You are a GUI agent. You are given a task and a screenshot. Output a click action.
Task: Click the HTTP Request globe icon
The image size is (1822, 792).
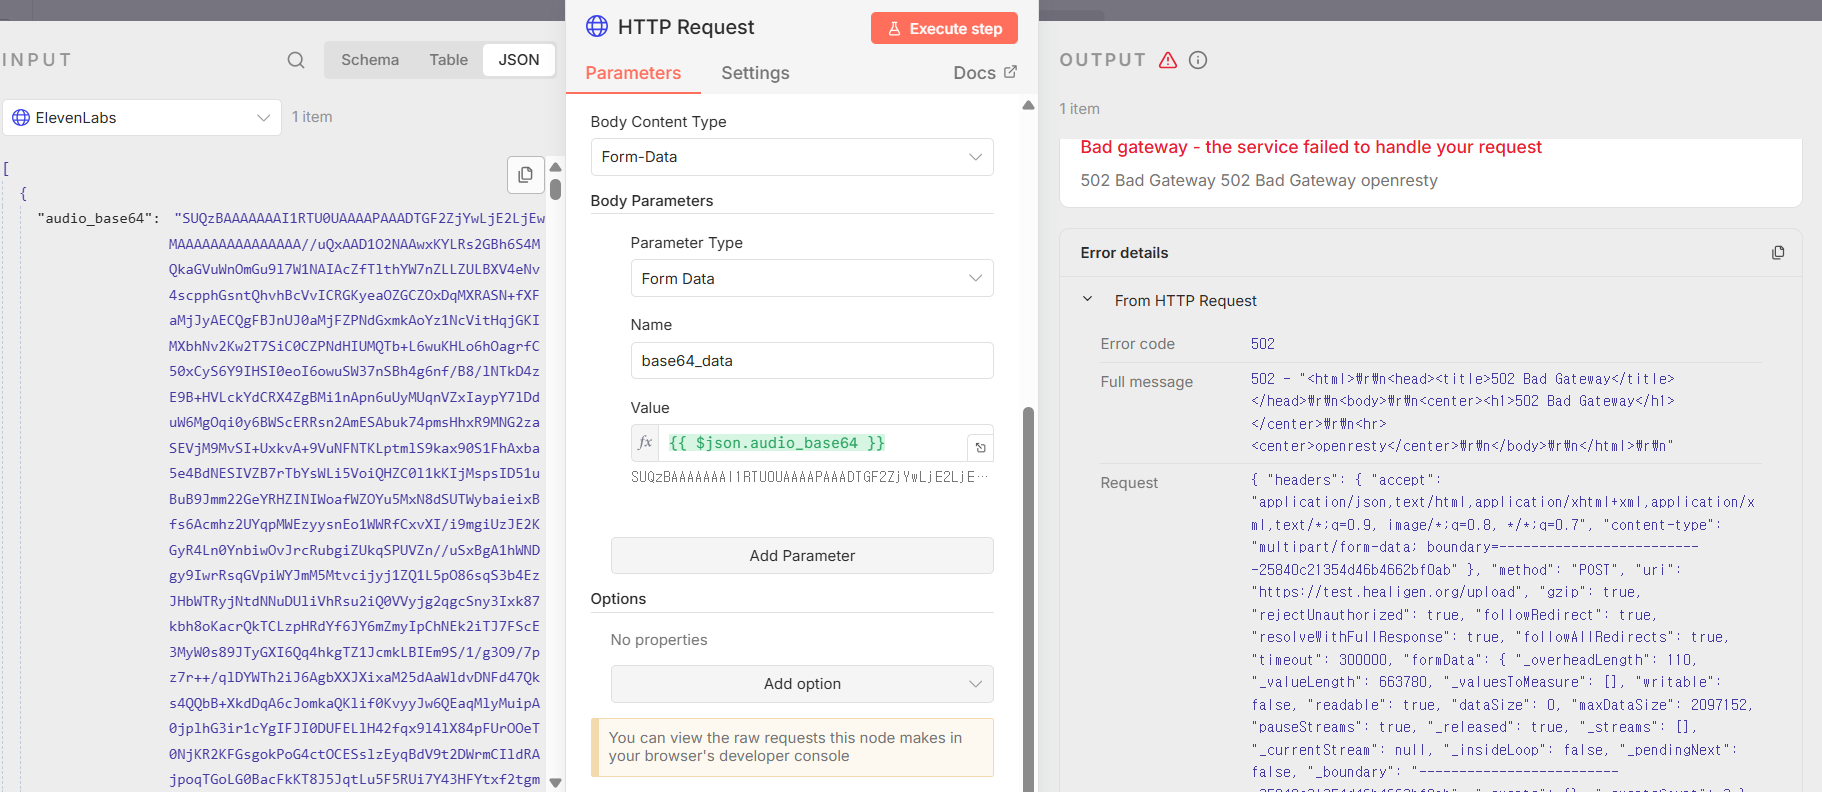597,27
